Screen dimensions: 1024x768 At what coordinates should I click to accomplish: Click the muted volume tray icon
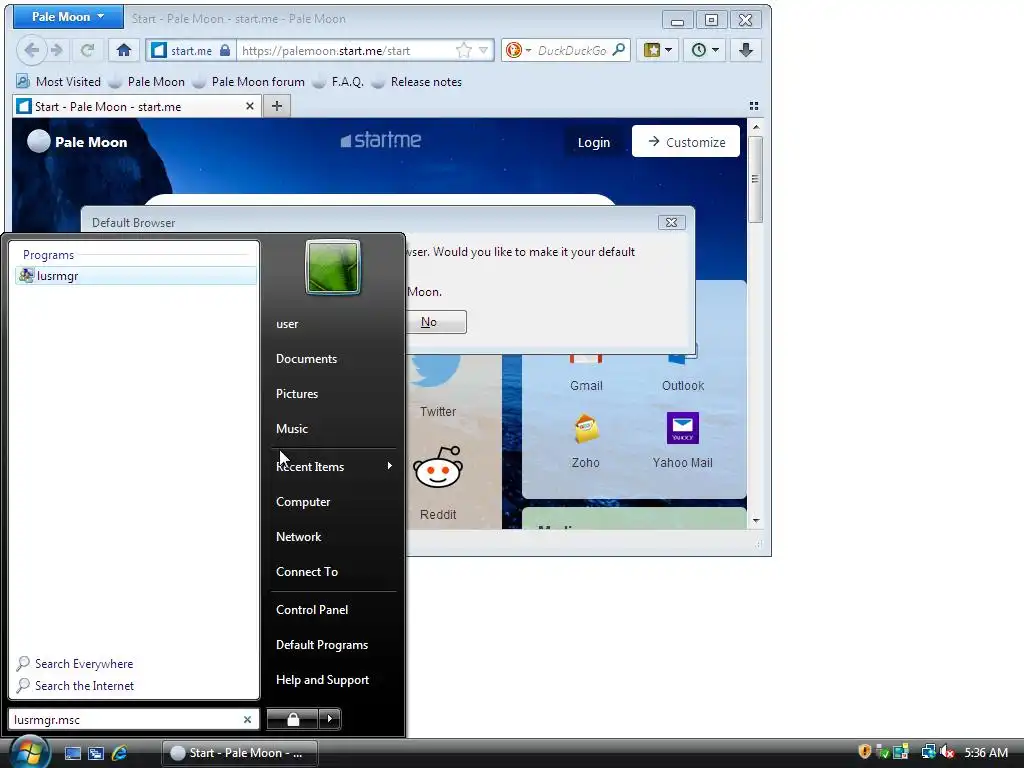click(948, 752)
